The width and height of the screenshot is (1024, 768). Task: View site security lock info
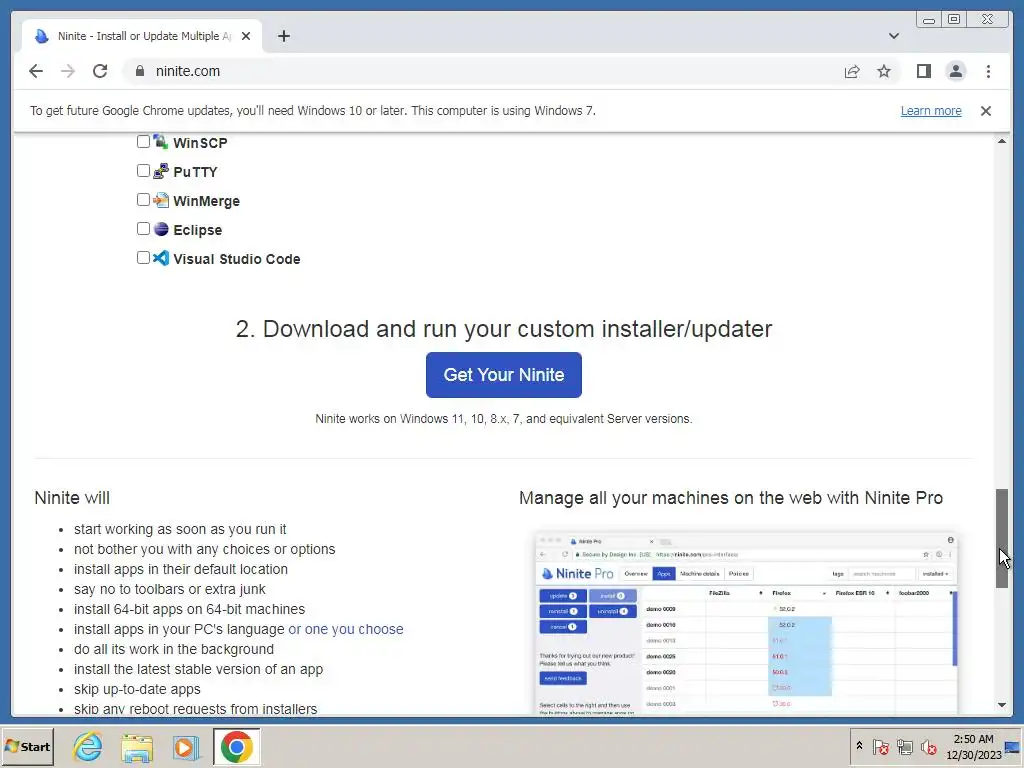tap(140, 71)
